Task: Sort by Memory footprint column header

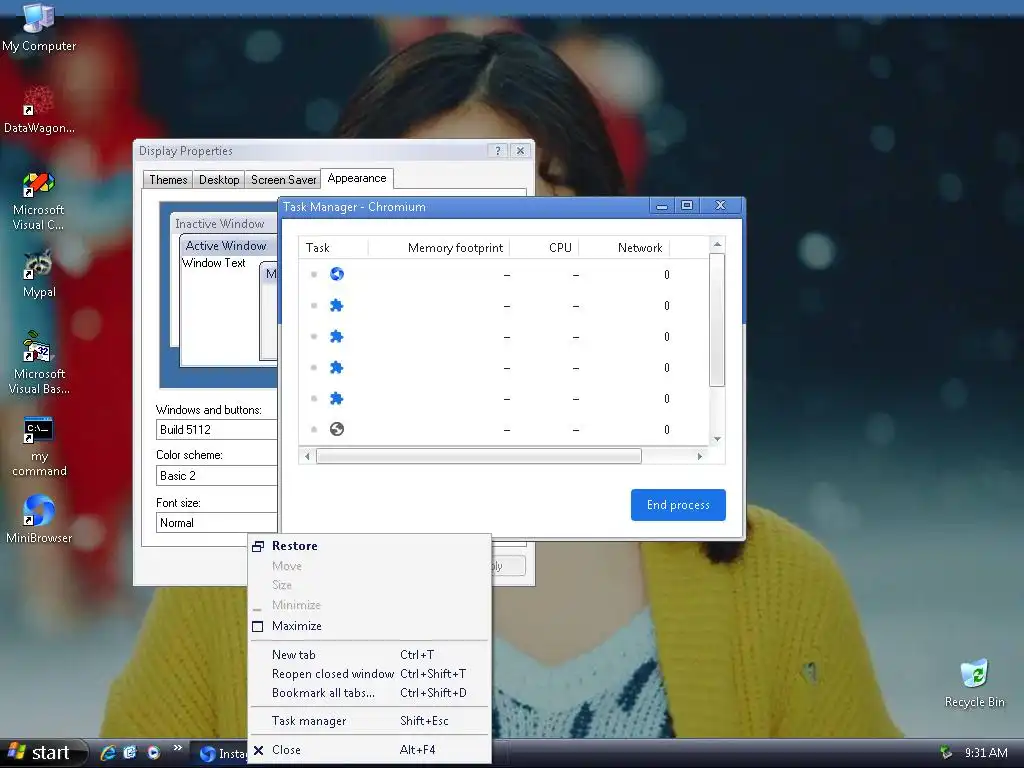Action: pos(439,248)
